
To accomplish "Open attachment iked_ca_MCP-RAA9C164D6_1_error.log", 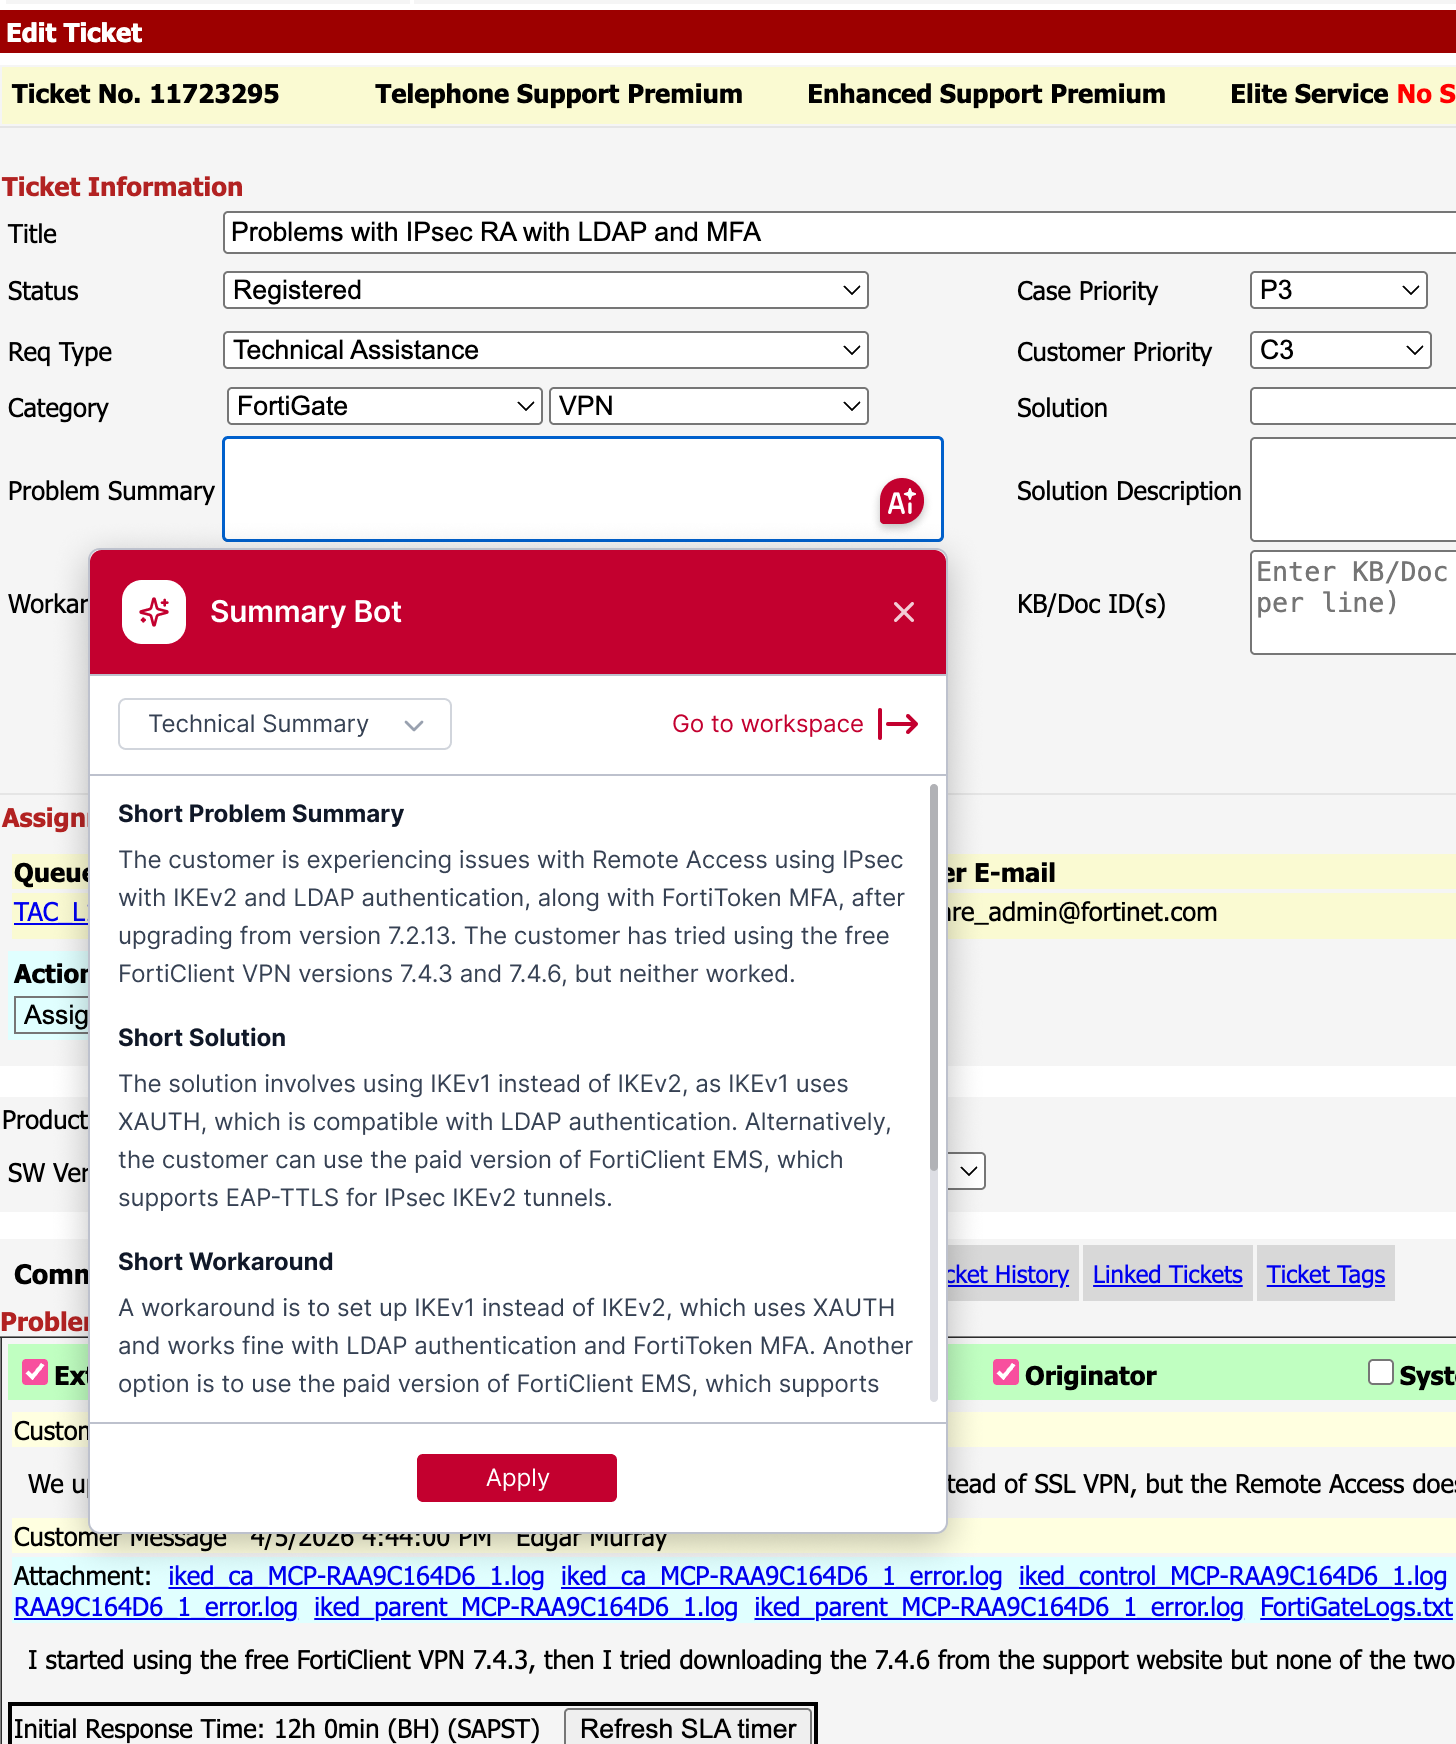I will (x=781, y=1576).
